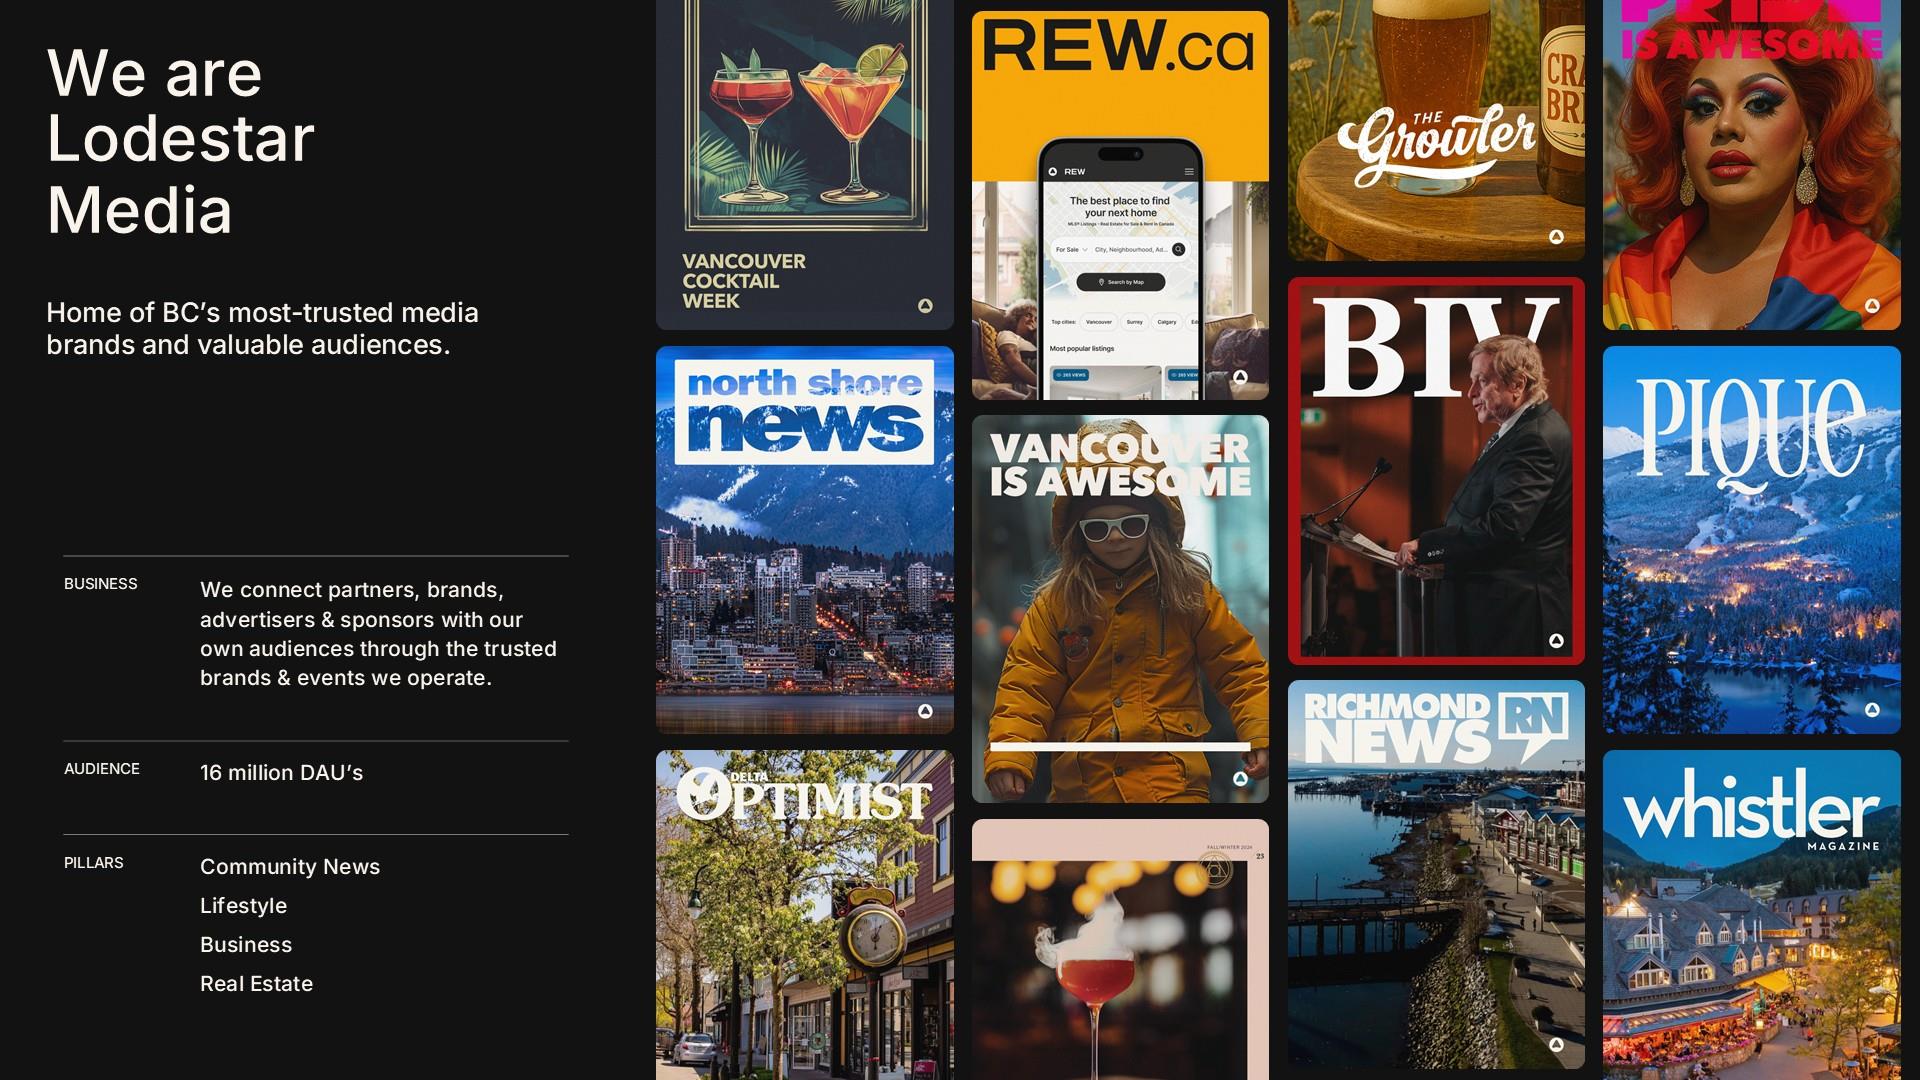Viewport: 1920px width, 1080px height.
Task: Click the Lodestar logo on Pique card
Action: point(1872,710)
